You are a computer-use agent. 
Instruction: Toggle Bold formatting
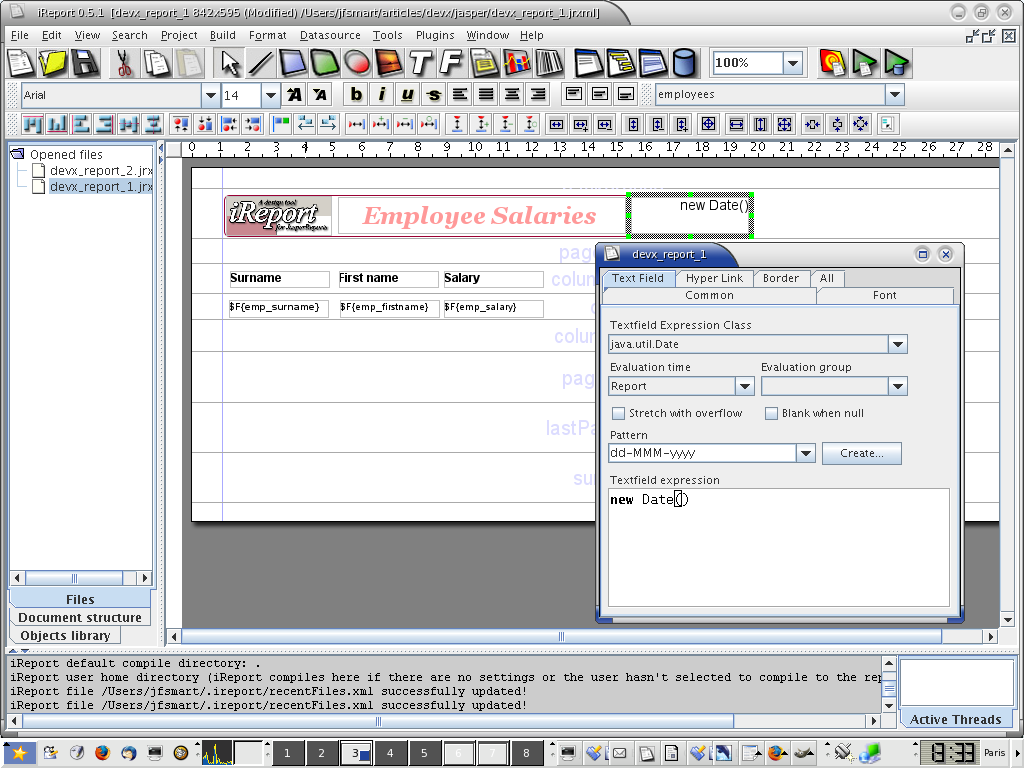point(356,95)
